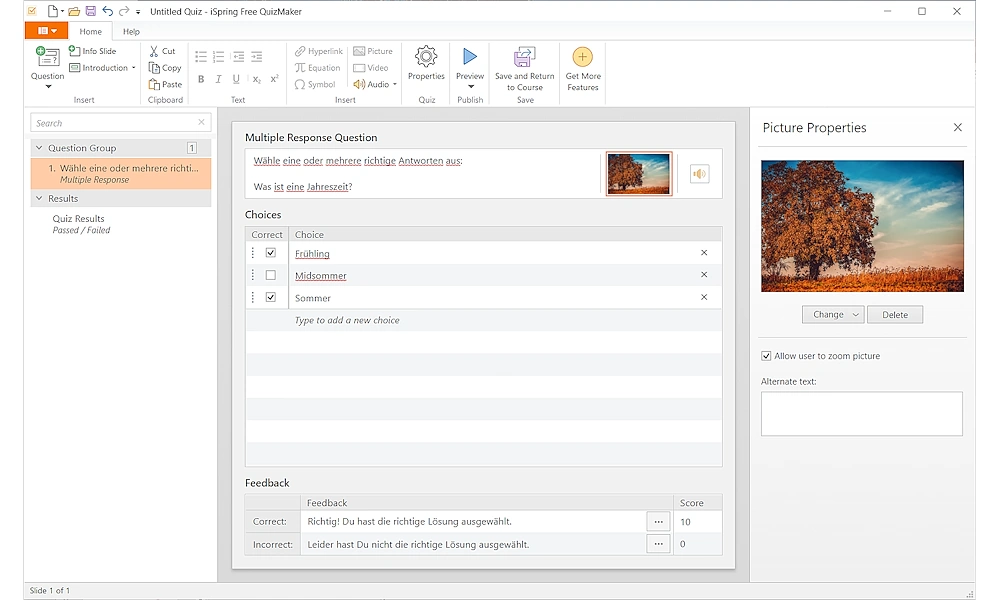Select question 1 in the slide list

(x=121, y=173)
